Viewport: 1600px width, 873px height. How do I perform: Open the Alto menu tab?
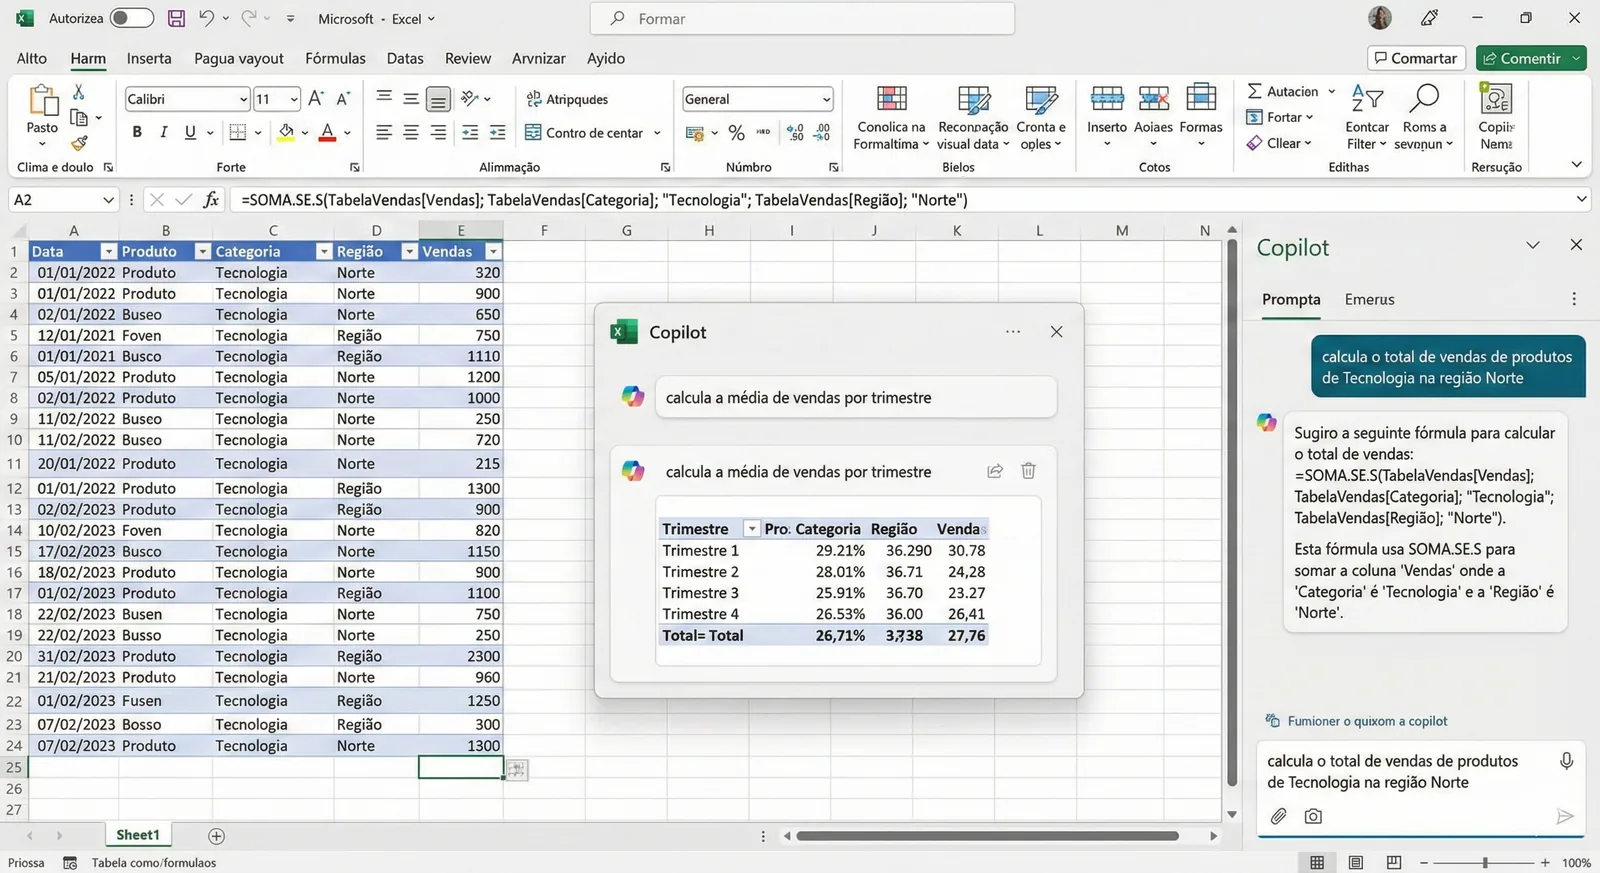click(32, 58)
